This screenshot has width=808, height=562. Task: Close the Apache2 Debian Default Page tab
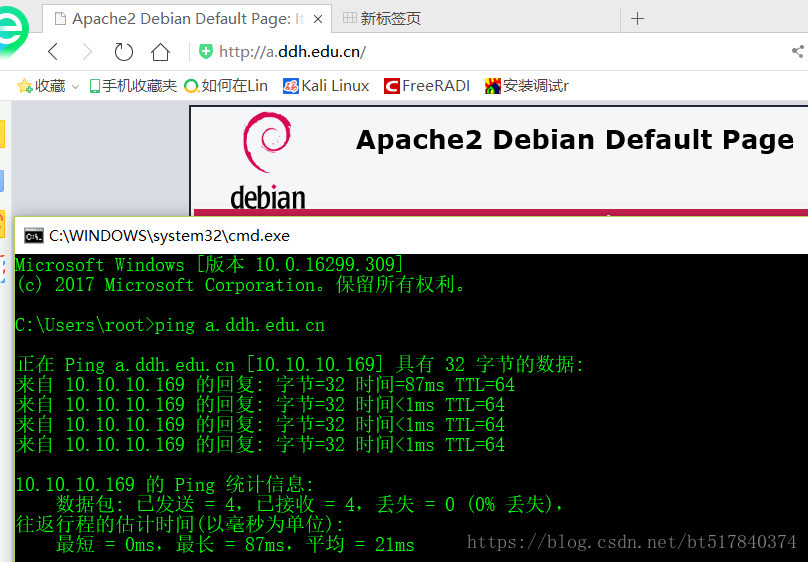[318, 19]
